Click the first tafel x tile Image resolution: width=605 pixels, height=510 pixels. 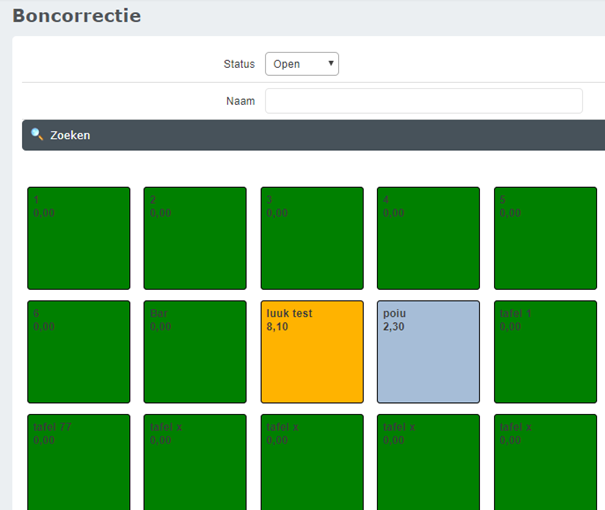(195, 462)
